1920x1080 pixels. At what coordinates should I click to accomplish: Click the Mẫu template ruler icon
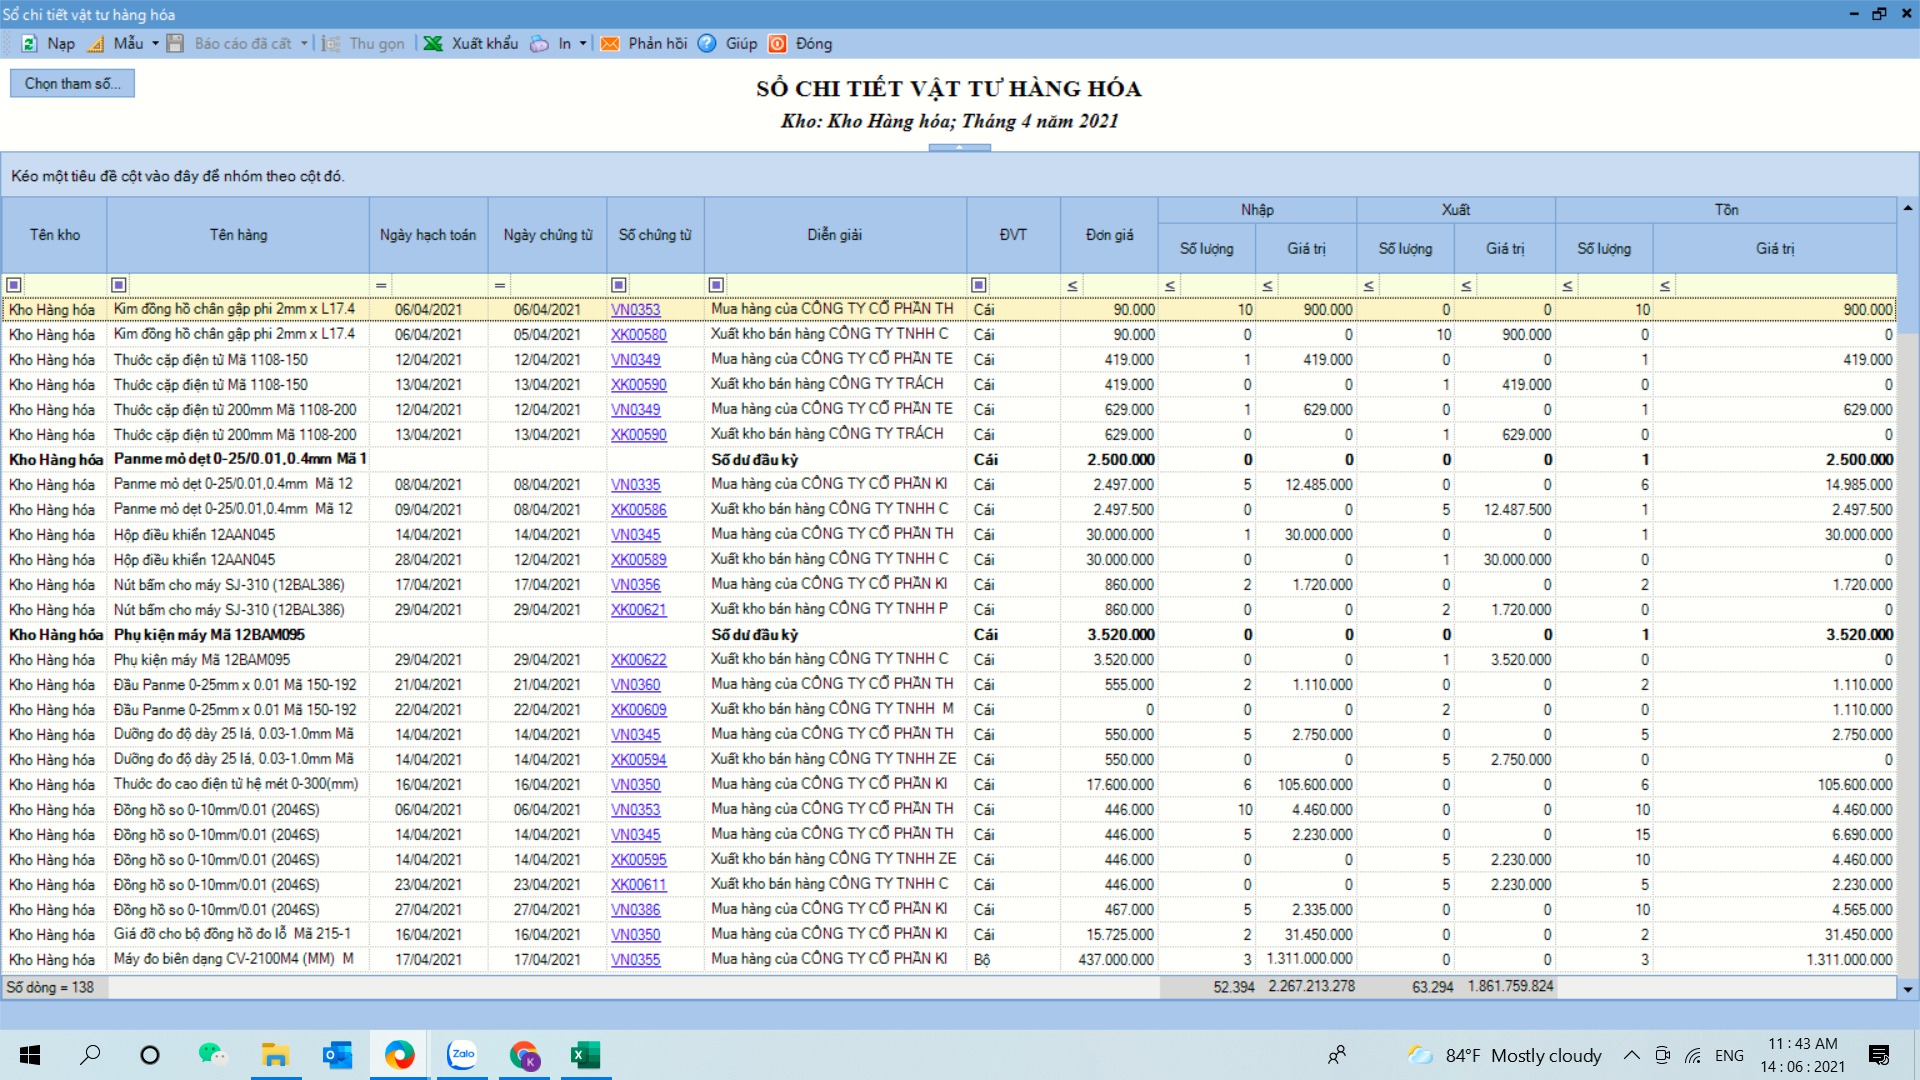tap(97, 44)
